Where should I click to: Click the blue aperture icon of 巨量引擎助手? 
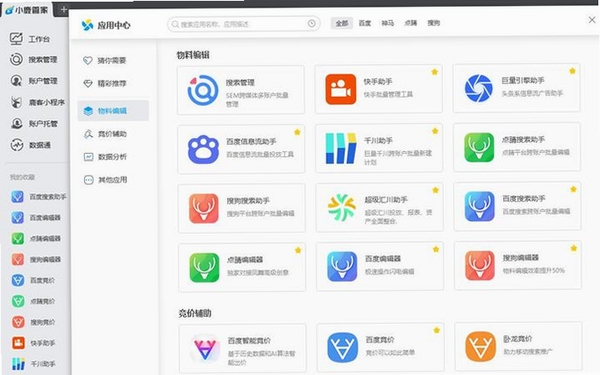(x=478, y=88)
